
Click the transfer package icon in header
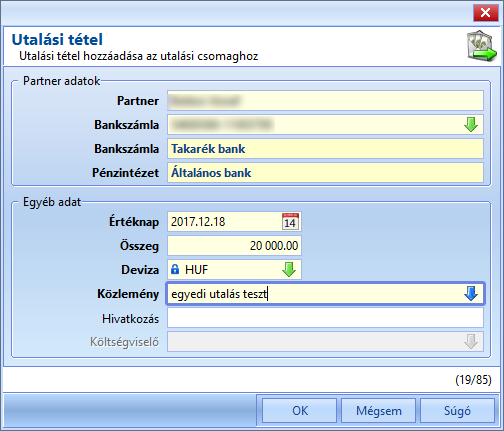(481, 46)
